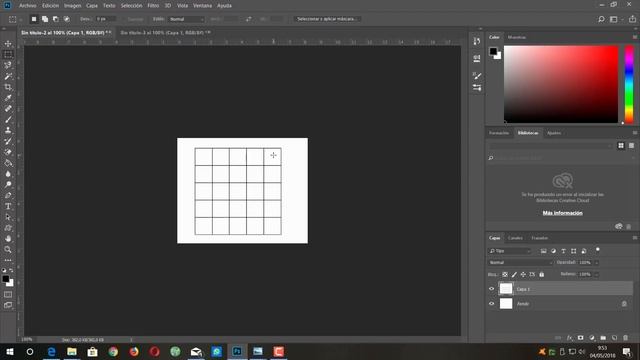The image size is (640, 360).
Task: Switch to the Muestras tab
Action: point(517,37)
